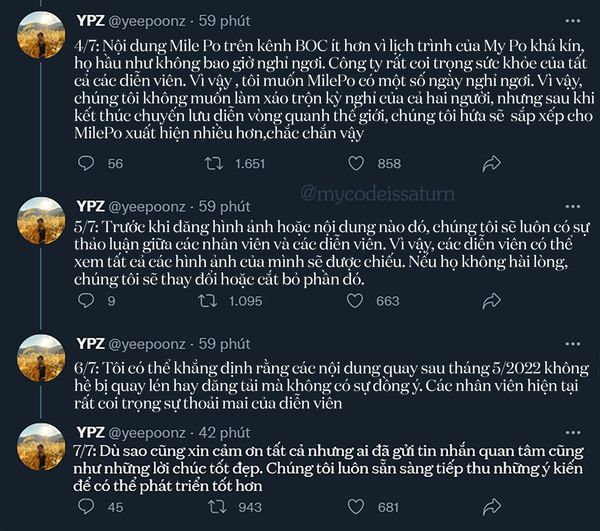Open the YPZ display name on the 4/7 tweet
This screenshot has height=531, width=600.
(90, 19)
